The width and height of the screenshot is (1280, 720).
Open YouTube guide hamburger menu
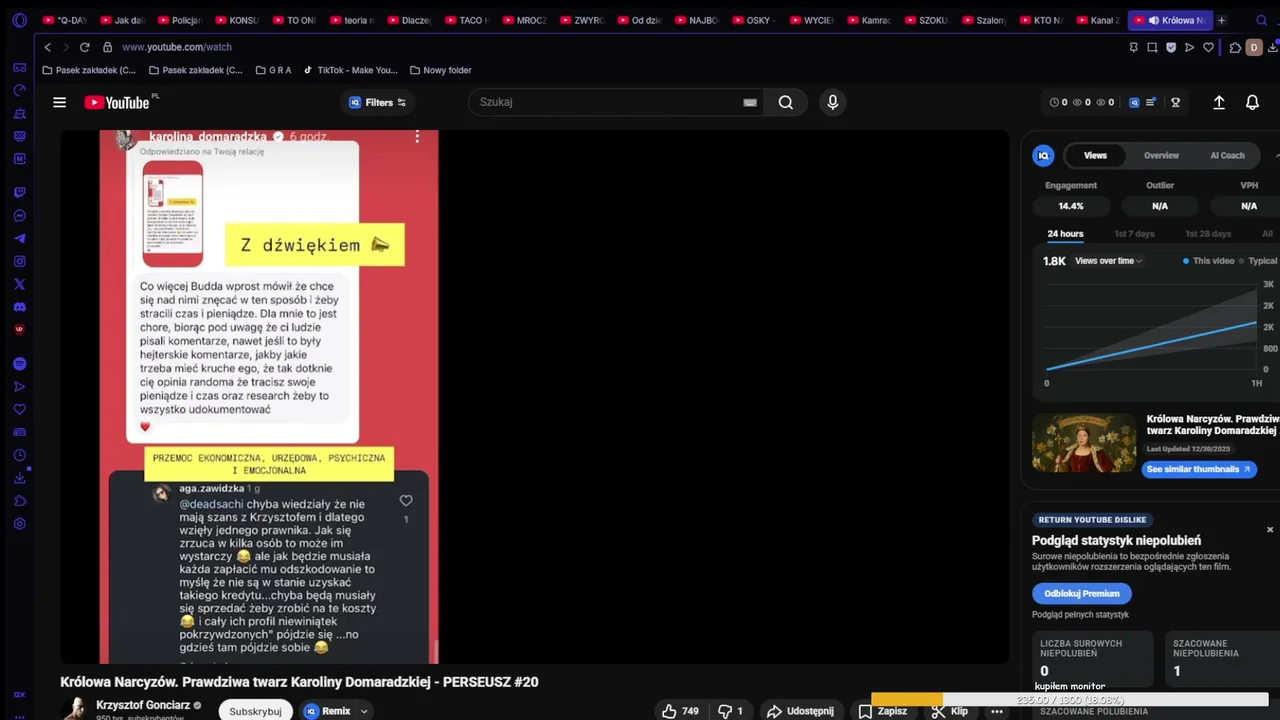tap(59, 102)
